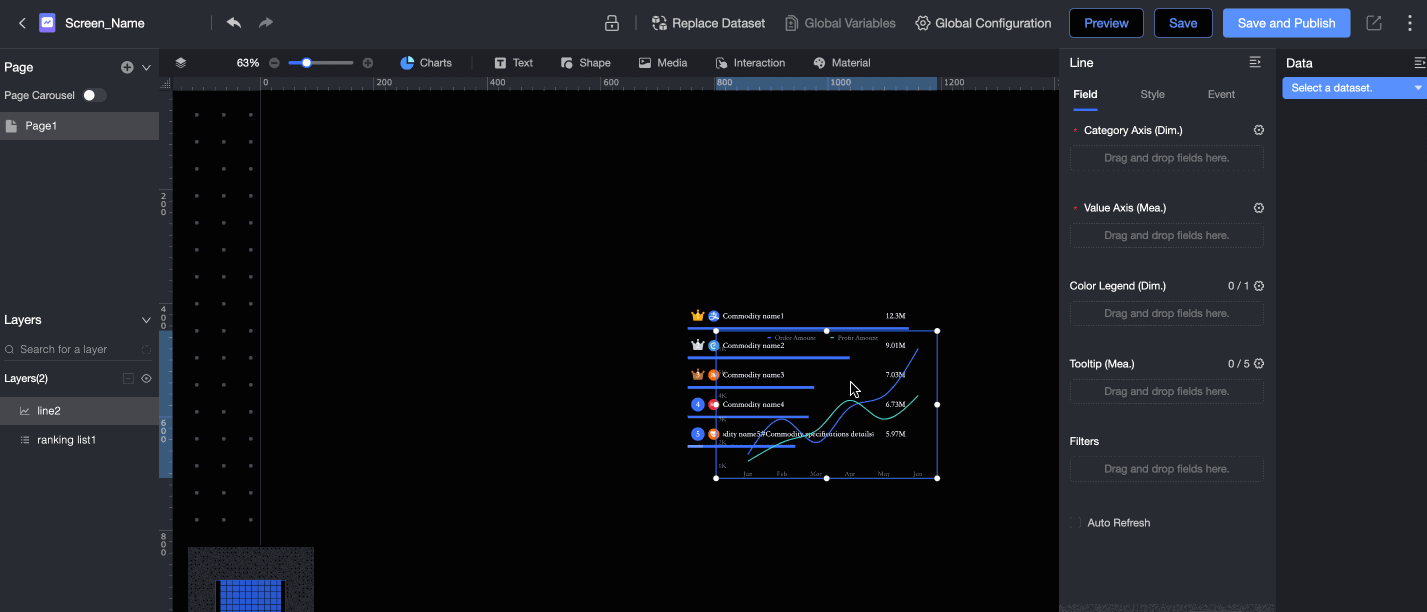Open the layers stack icon in toolbar
The height and width of the screenshot is (612, 1427).
click(x=181, y=63)
